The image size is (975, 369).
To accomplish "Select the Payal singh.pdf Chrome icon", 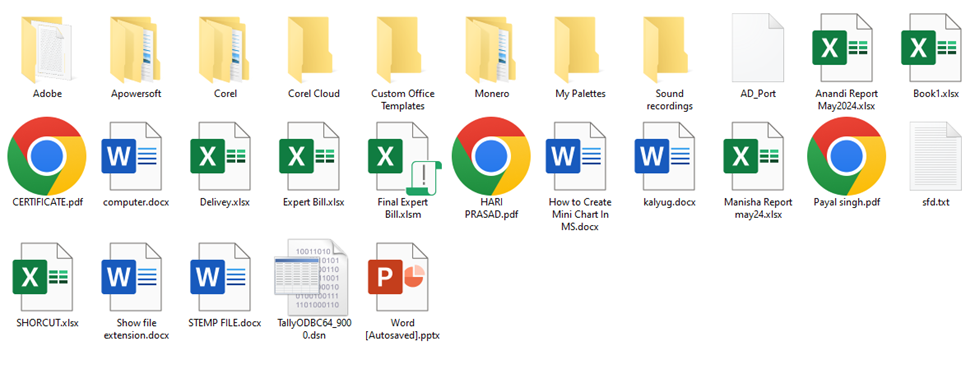I will click(x=846, y=156).
